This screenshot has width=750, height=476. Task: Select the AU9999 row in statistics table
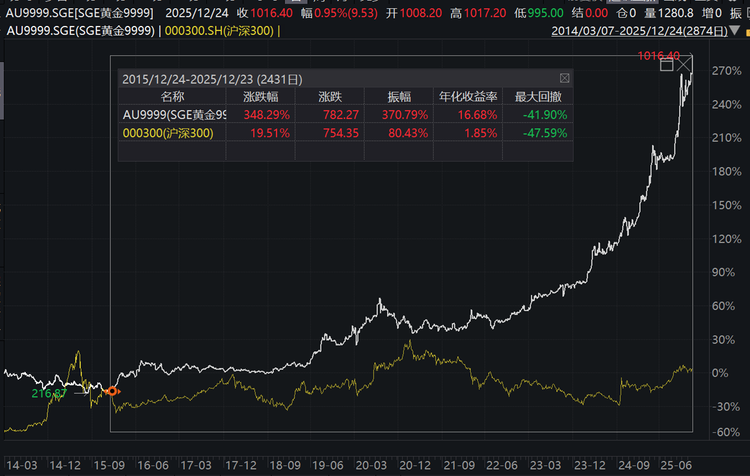tap(173, 115)
